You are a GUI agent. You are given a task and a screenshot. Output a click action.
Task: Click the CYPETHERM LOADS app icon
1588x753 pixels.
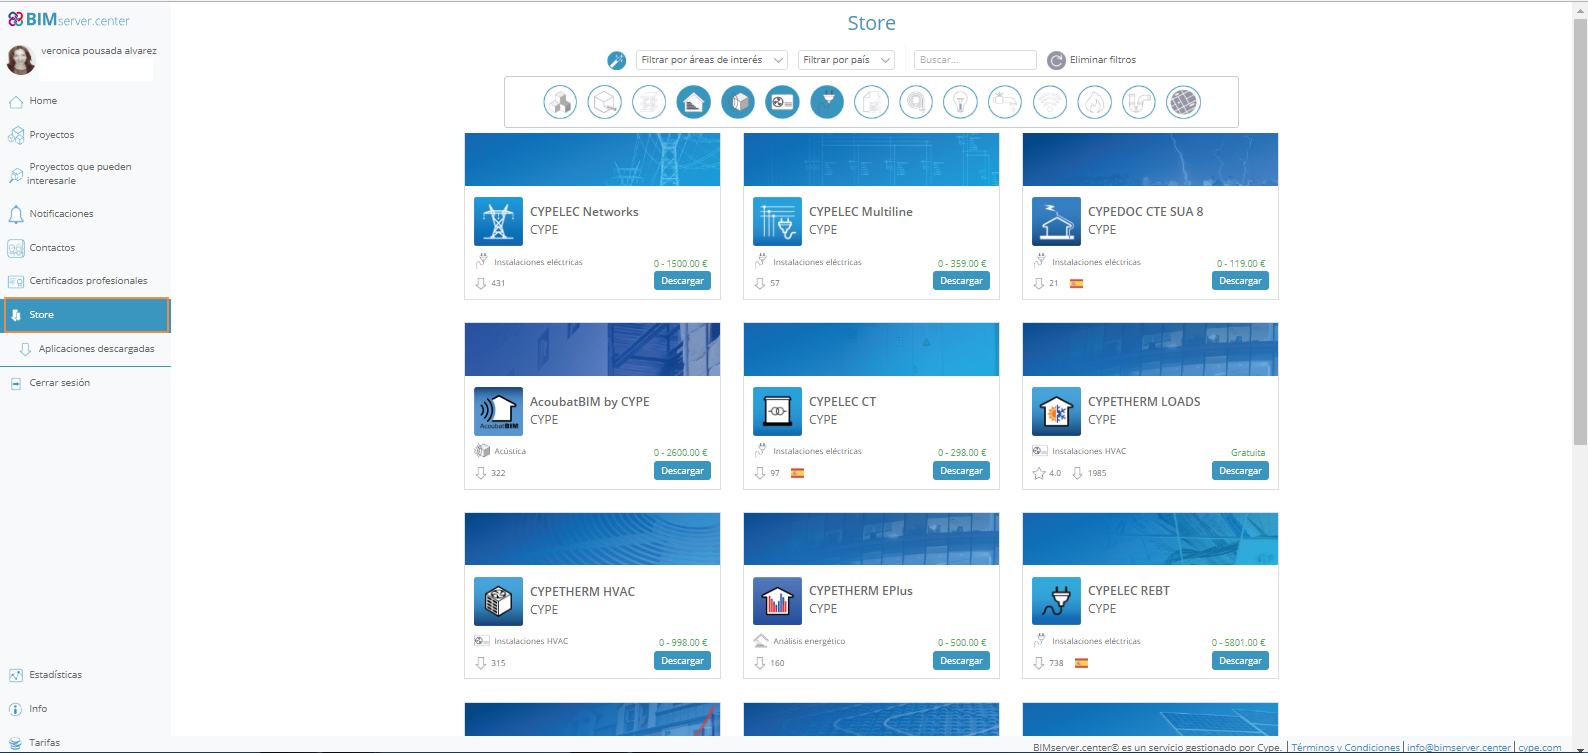[1056, 411]
